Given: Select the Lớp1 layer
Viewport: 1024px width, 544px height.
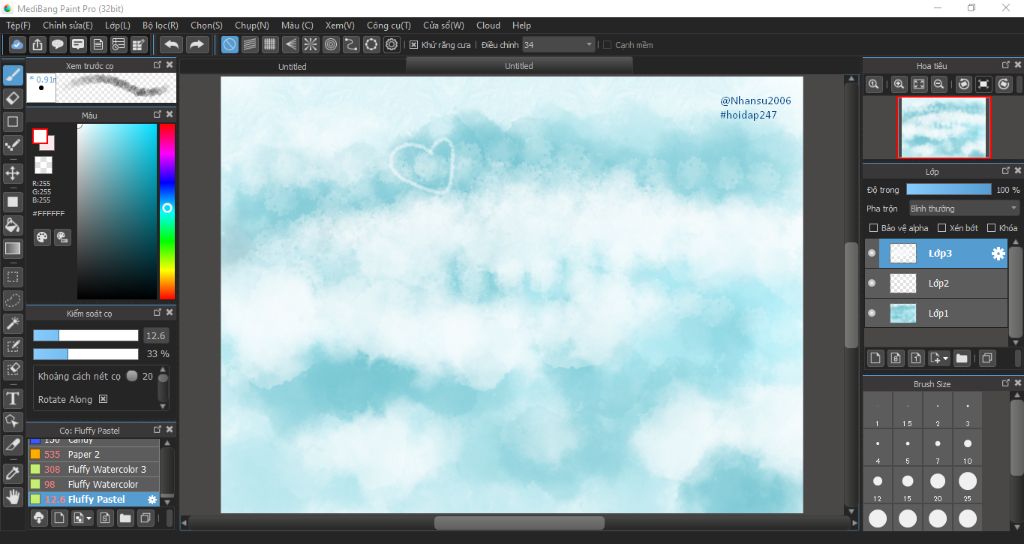Looking at the screenshot, I should (x=936, y=313).
